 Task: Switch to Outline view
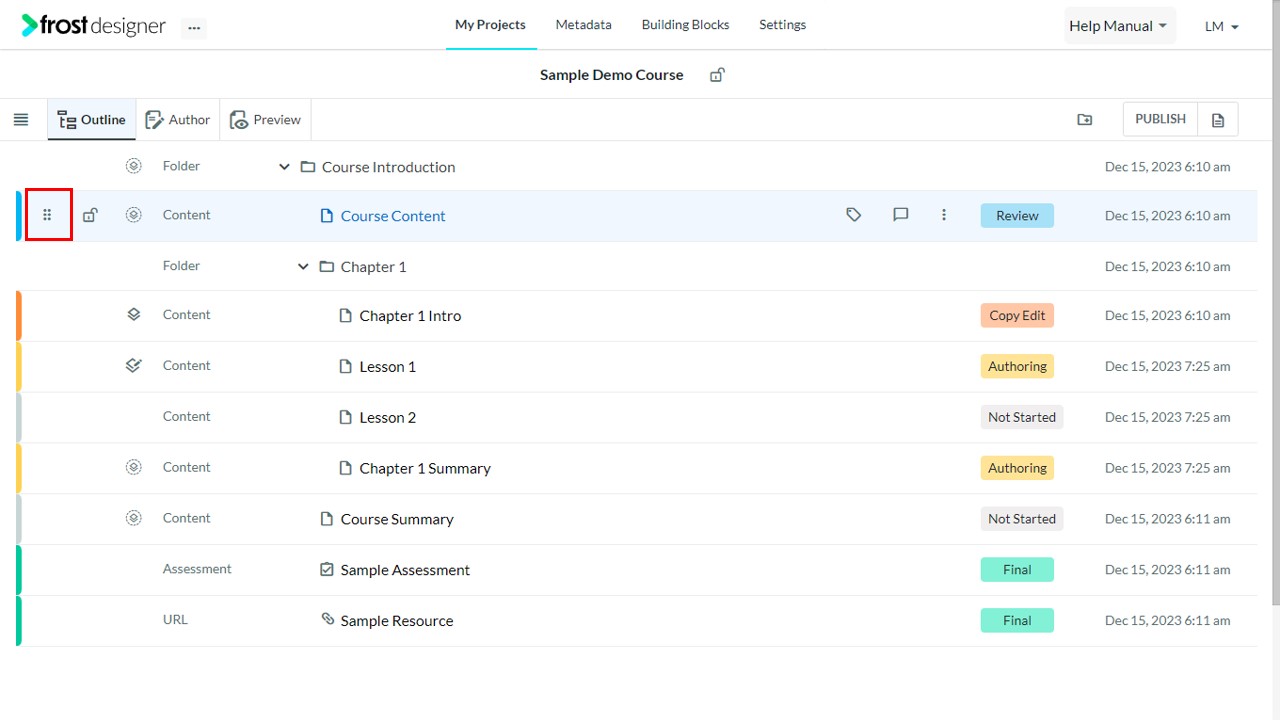[92, 120]
